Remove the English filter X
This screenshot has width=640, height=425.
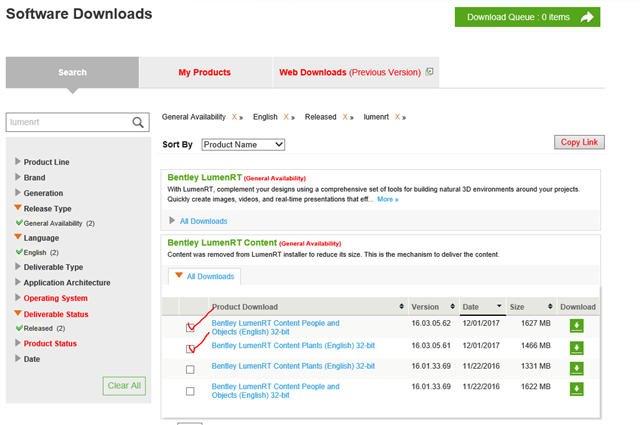click(x=286, y=117)
